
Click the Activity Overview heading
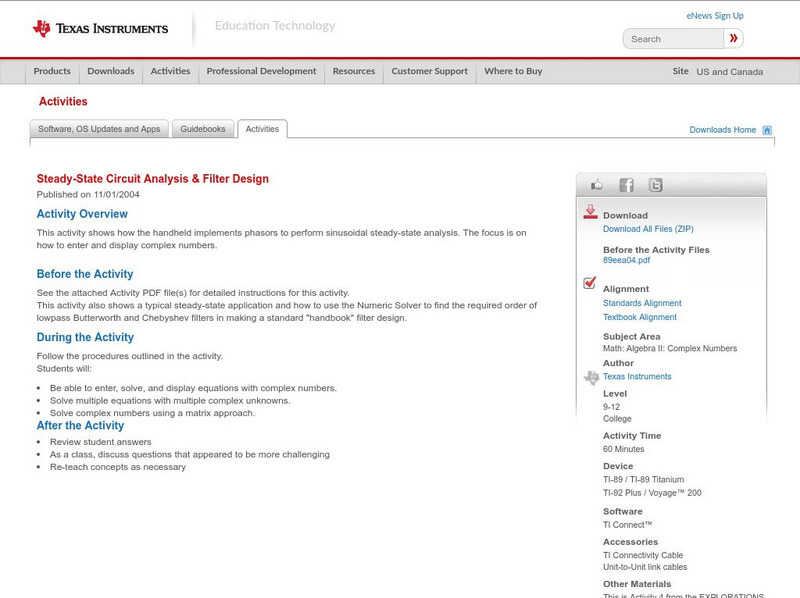pos(82,214)
